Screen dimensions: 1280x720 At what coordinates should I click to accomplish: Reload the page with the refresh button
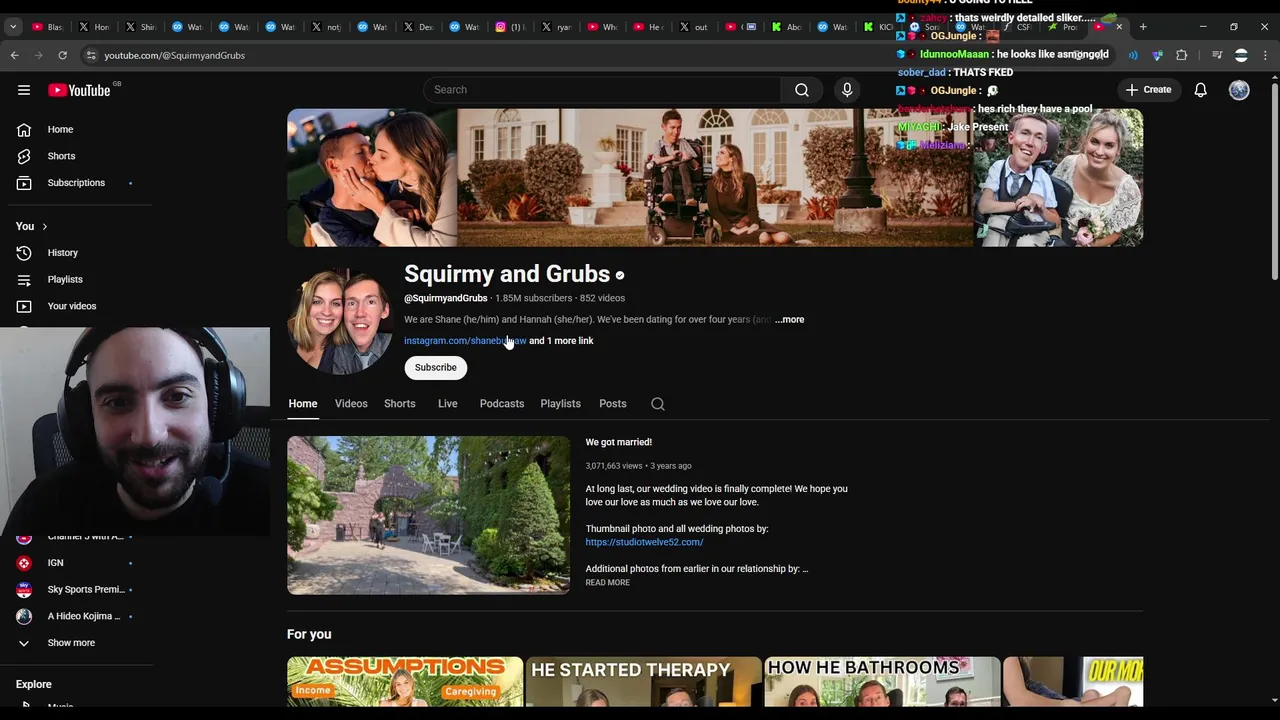tap(62, 55)
